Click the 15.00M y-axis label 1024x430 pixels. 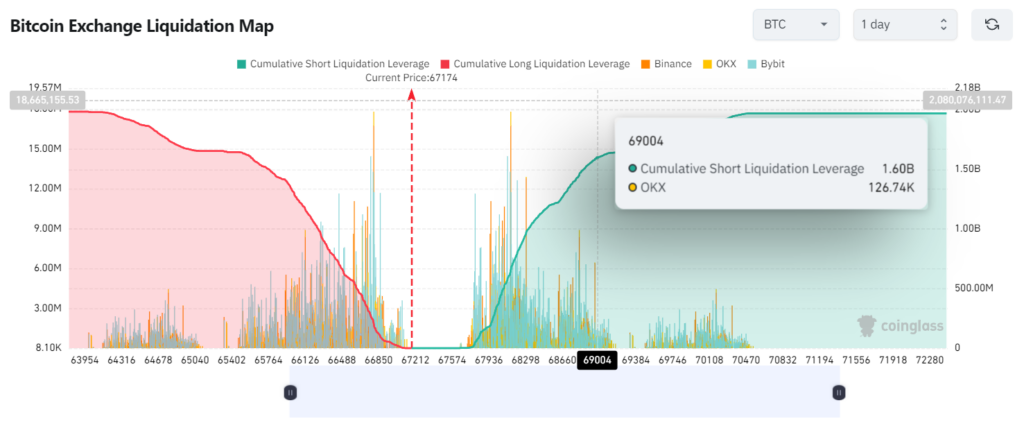pyautogui.click(x=44, y=149)
